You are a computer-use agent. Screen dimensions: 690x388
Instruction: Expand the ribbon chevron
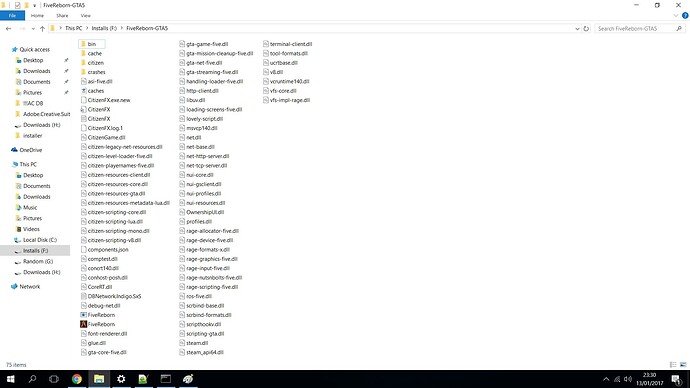coord(676,15)
